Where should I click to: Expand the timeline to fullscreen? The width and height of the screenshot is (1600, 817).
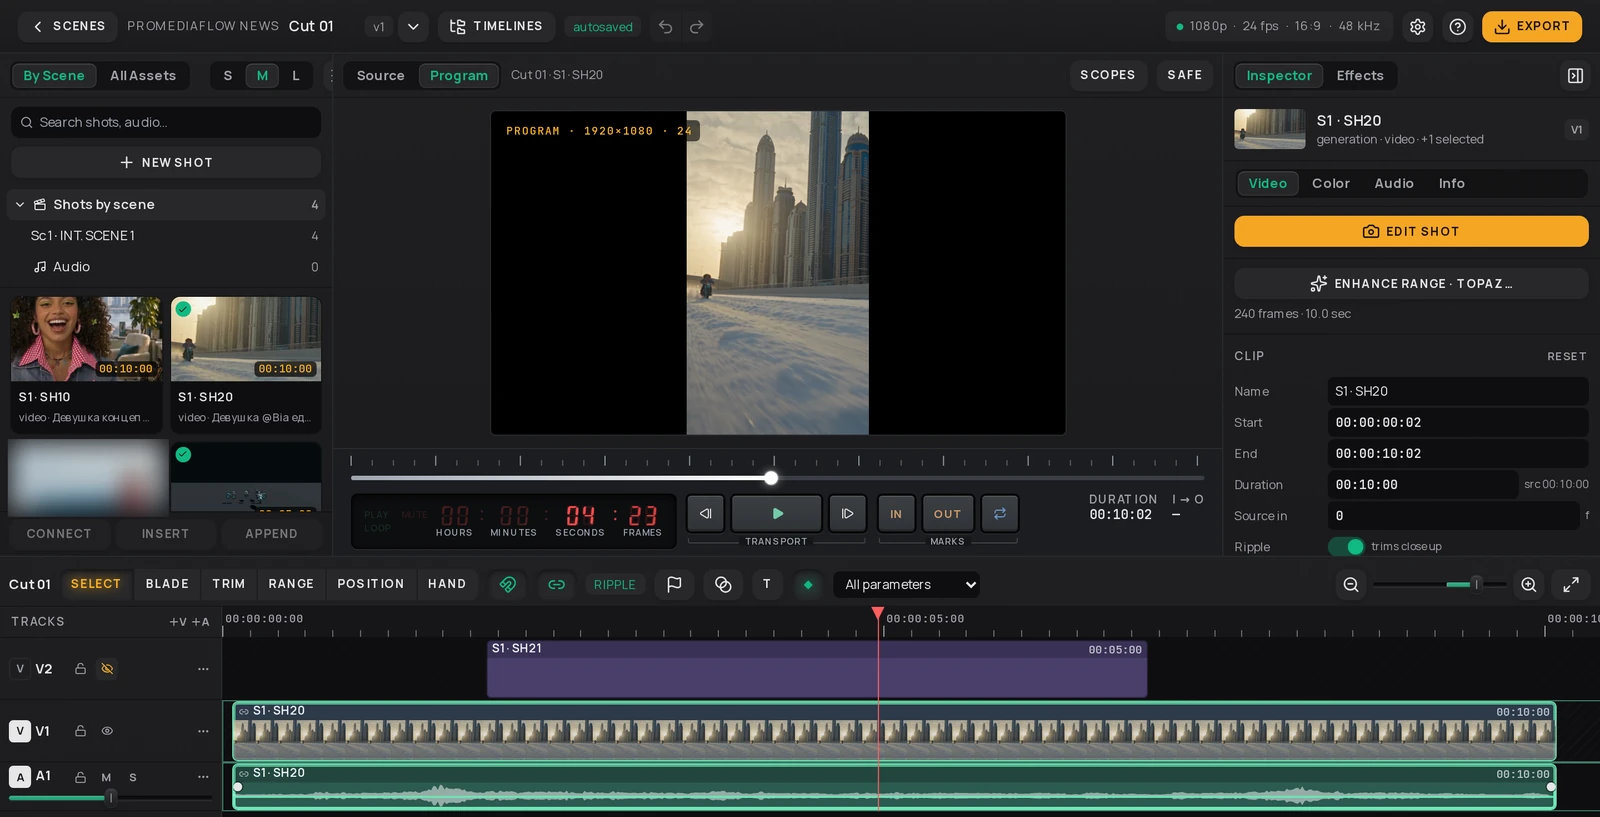tap(1571, 584)
